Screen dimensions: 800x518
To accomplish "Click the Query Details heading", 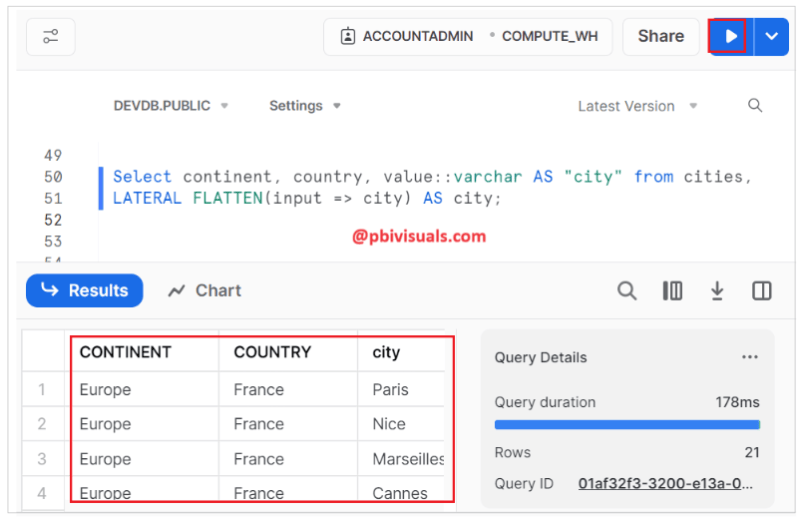I will 540,357.
